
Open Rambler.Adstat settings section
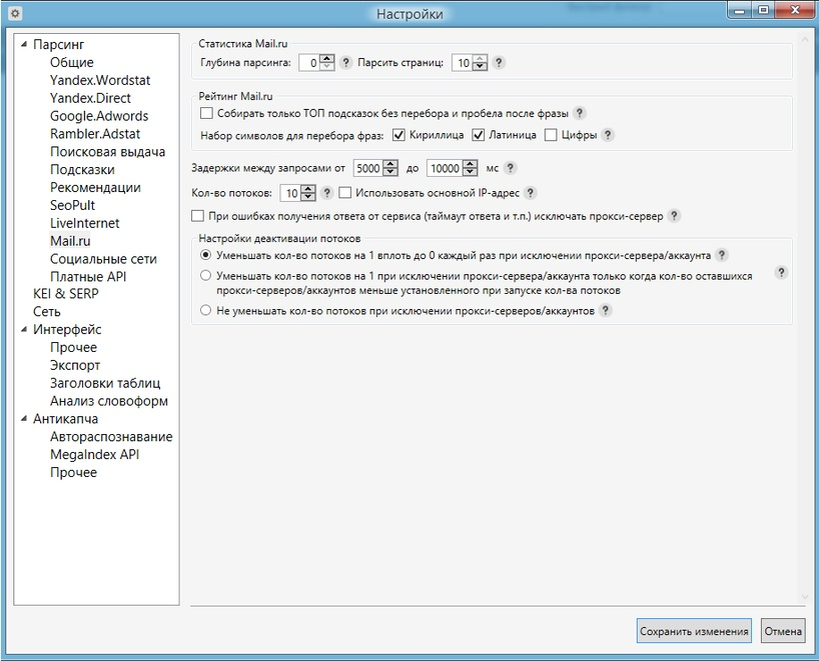(x=95, y=134)
